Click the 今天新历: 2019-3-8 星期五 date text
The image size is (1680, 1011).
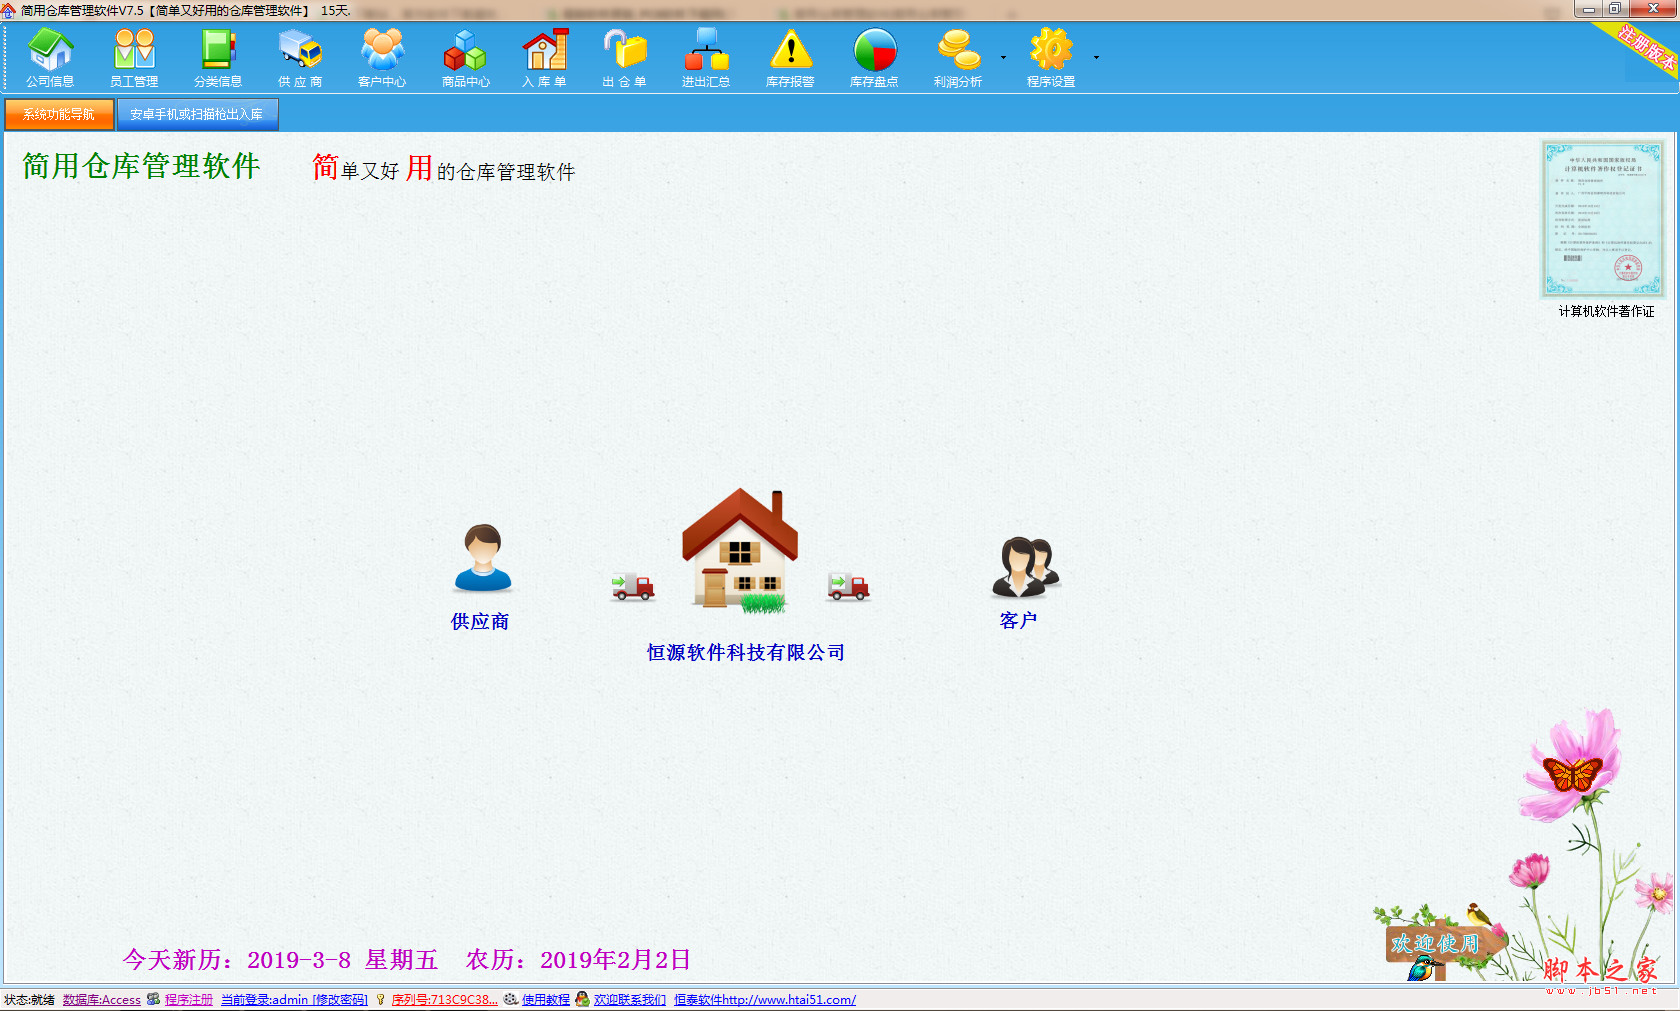[x=280, y=960]
